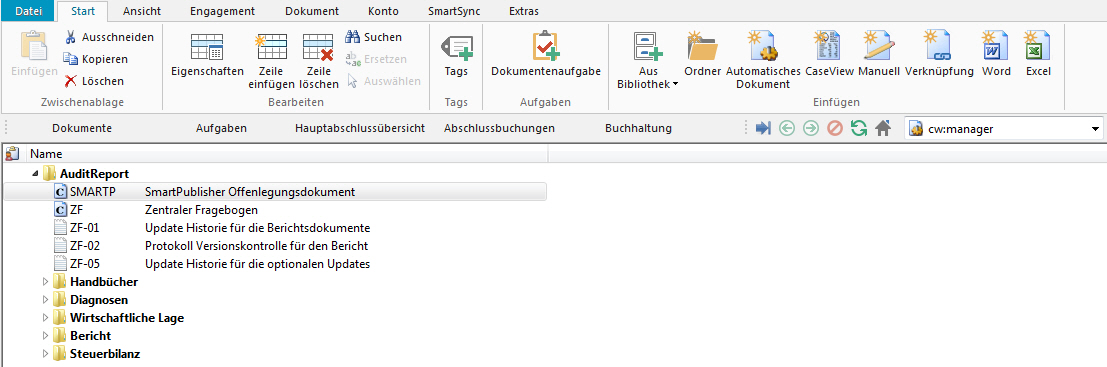Click the home icon

pos(882,128)
